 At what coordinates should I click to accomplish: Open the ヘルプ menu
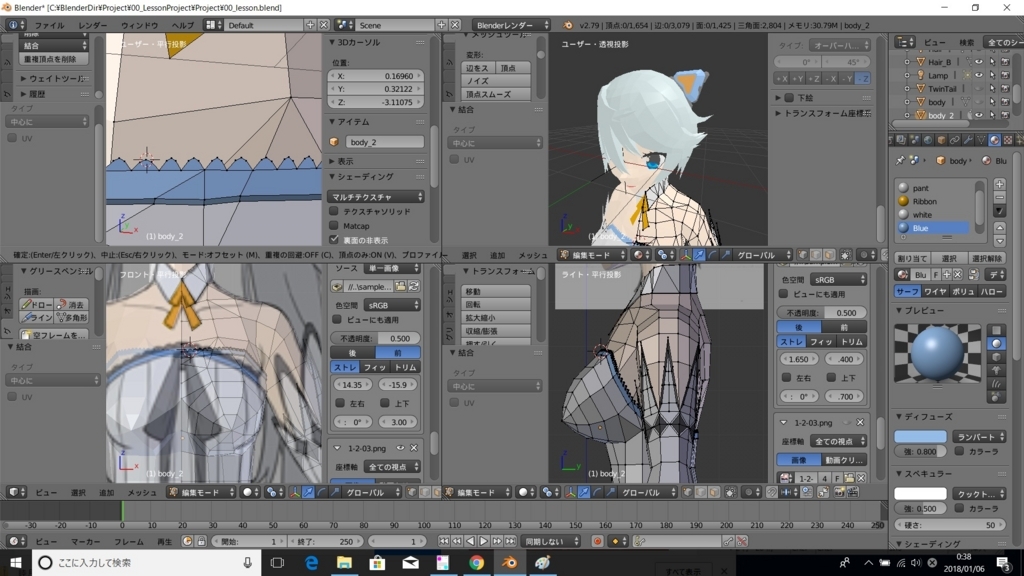click(182, 25)
